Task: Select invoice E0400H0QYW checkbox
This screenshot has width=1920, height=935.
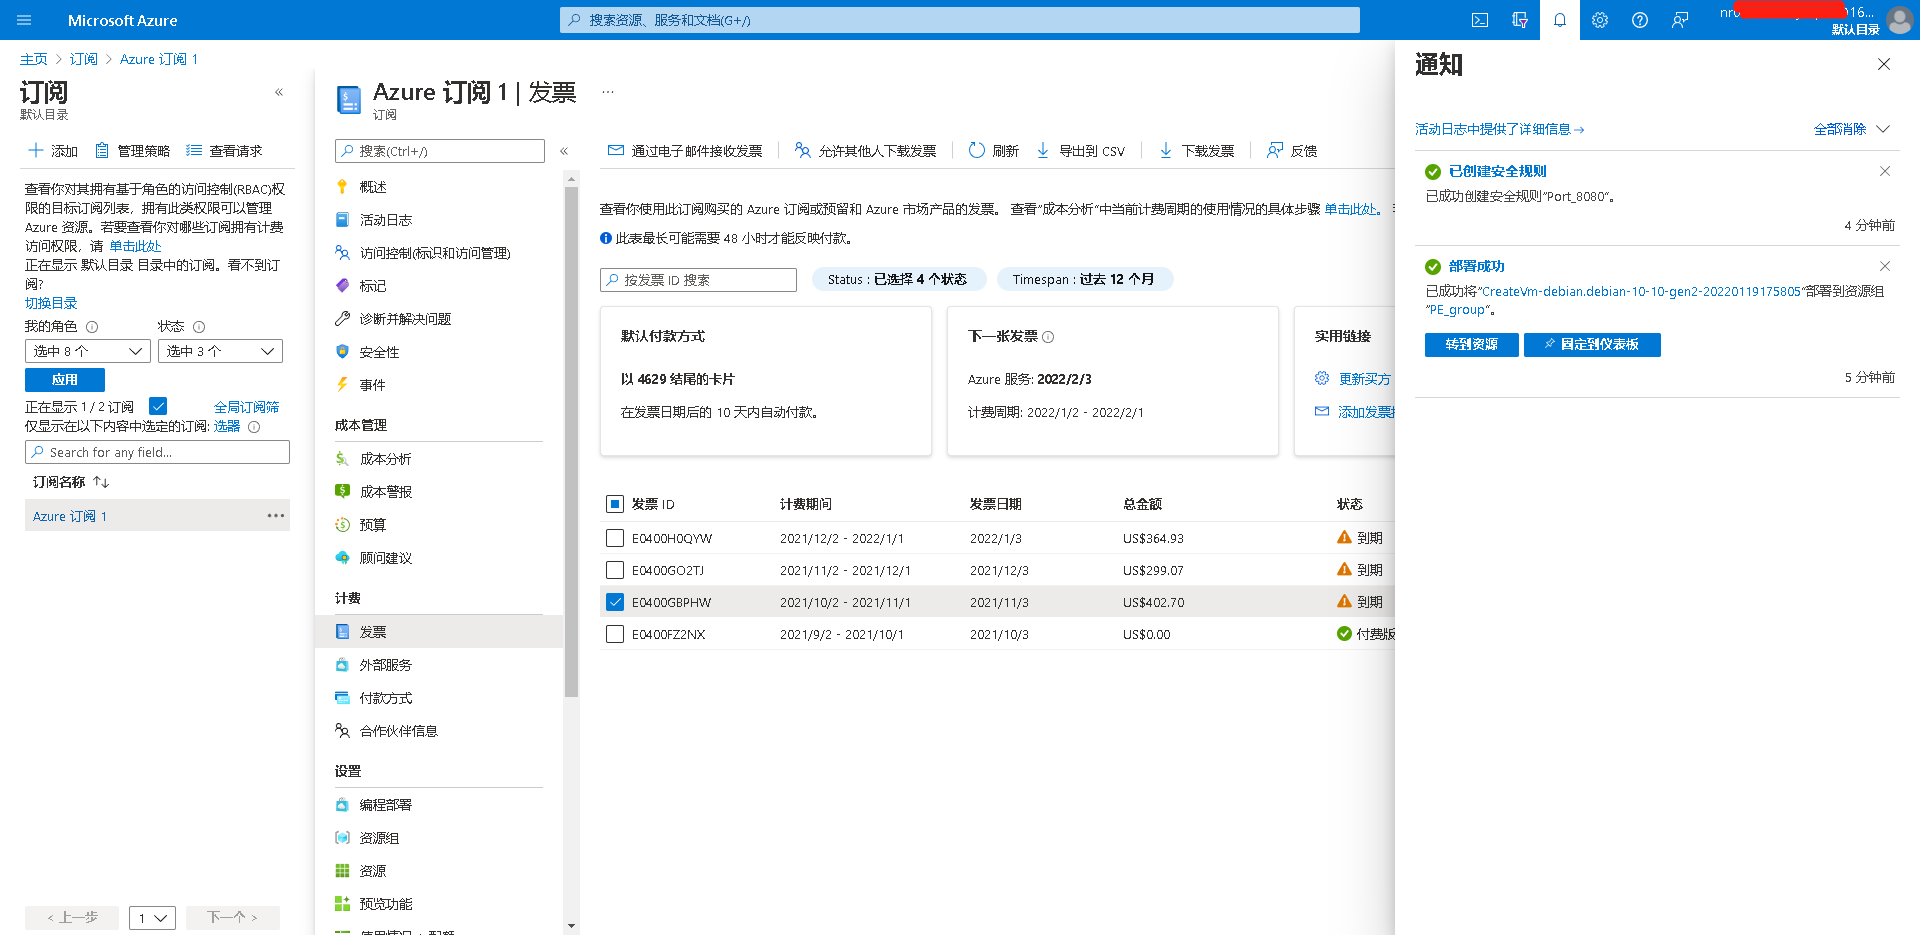Action: [x=615, y=538]
